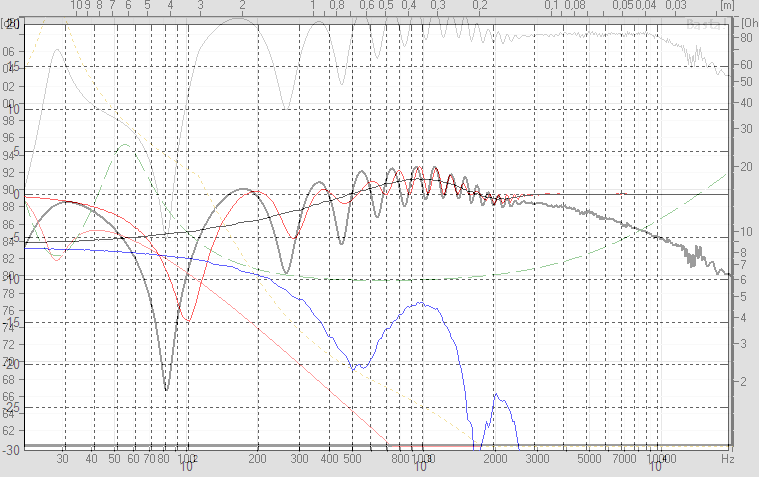Select the 70 tick label on frequency axis
Viewport: 759px width, 477px height.
pyautogui.click(x=149, y=459)
